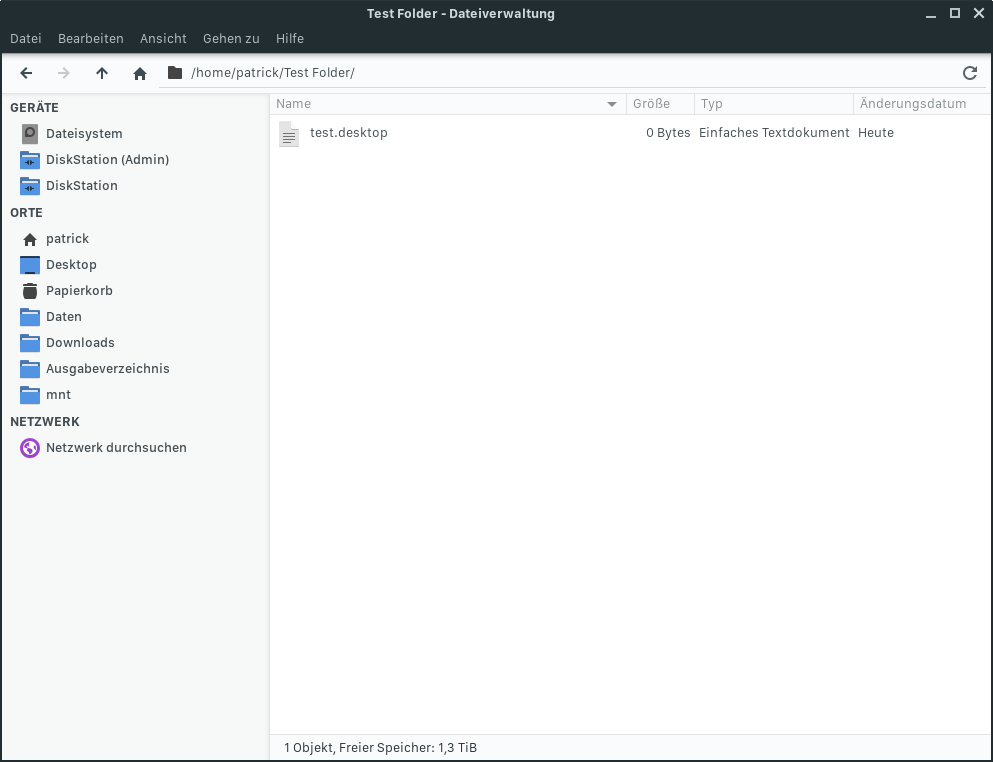Screen dimensions: 993x762
Task: Open the DiskStation network share
Action: coord(82,185)
